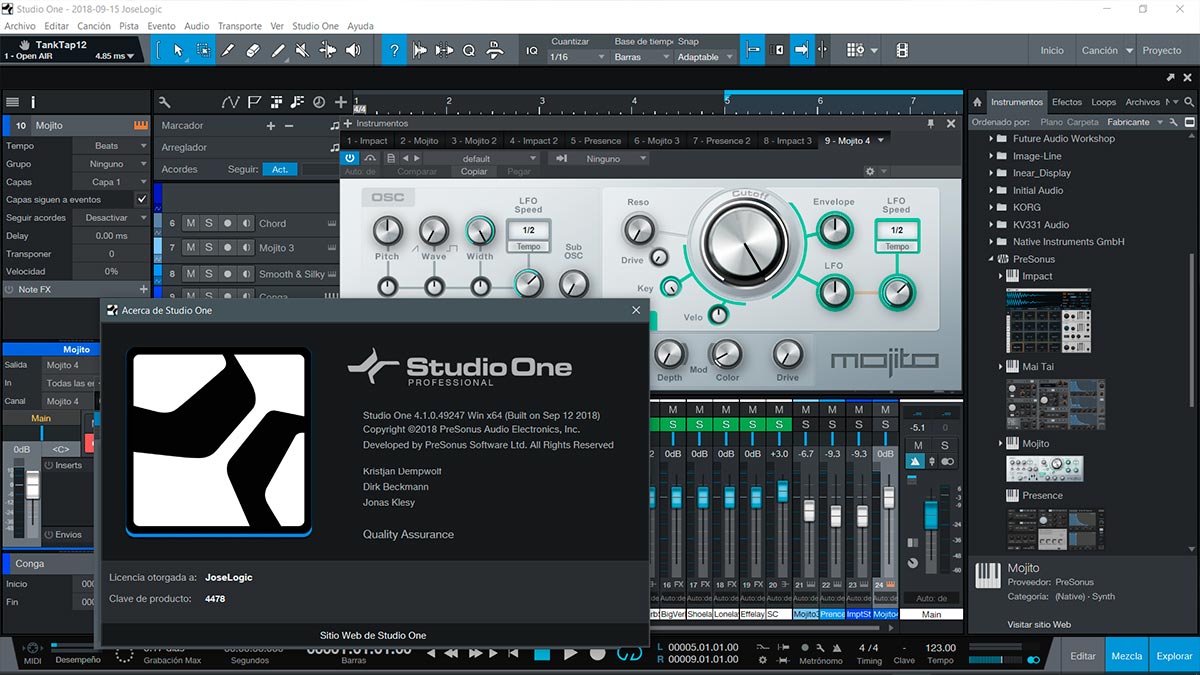
Task: Select the Range tool in the toolbar
Action: click(204, 50)
